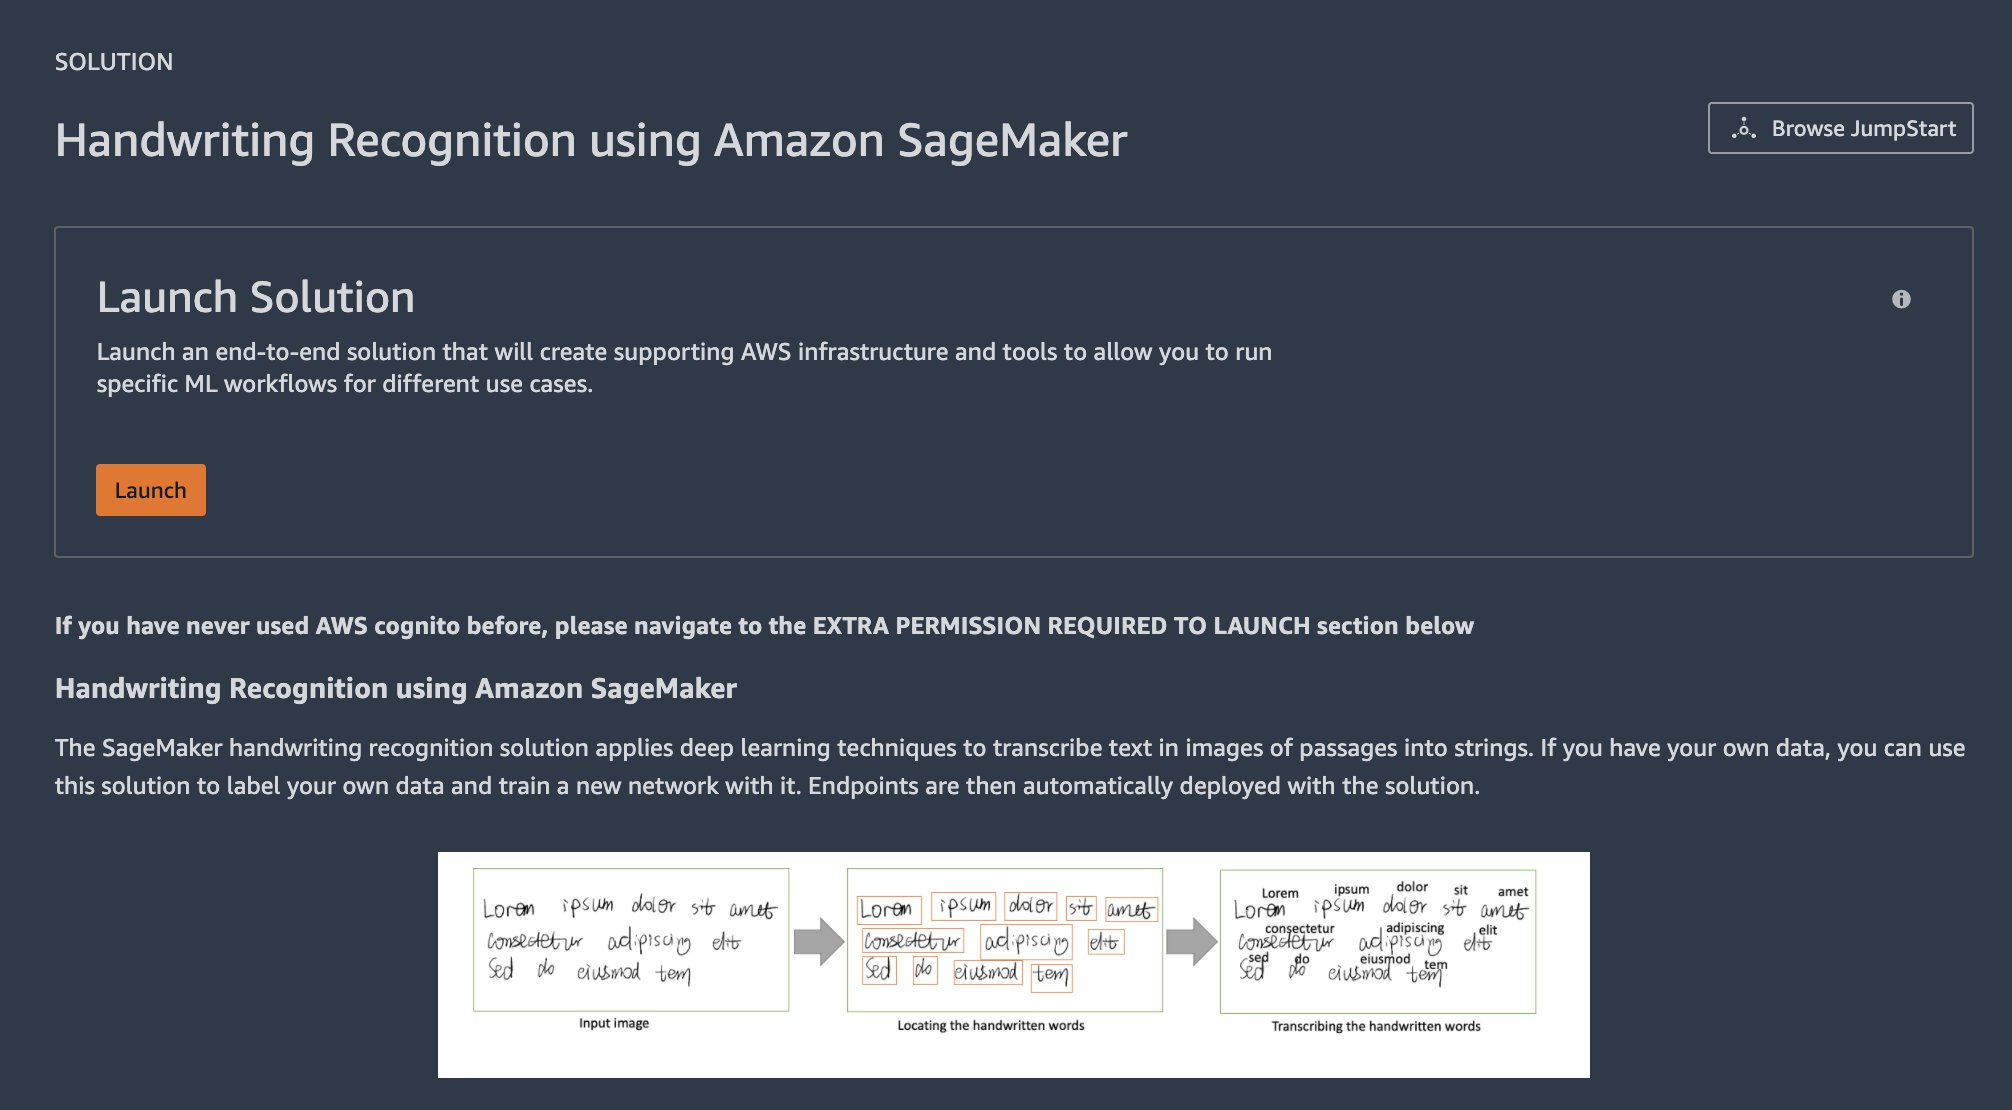Click the info icon in Launch Solution panel
Image resolution: width=2012 pixels, height=1110 pixels.
tap(1901, 299)
